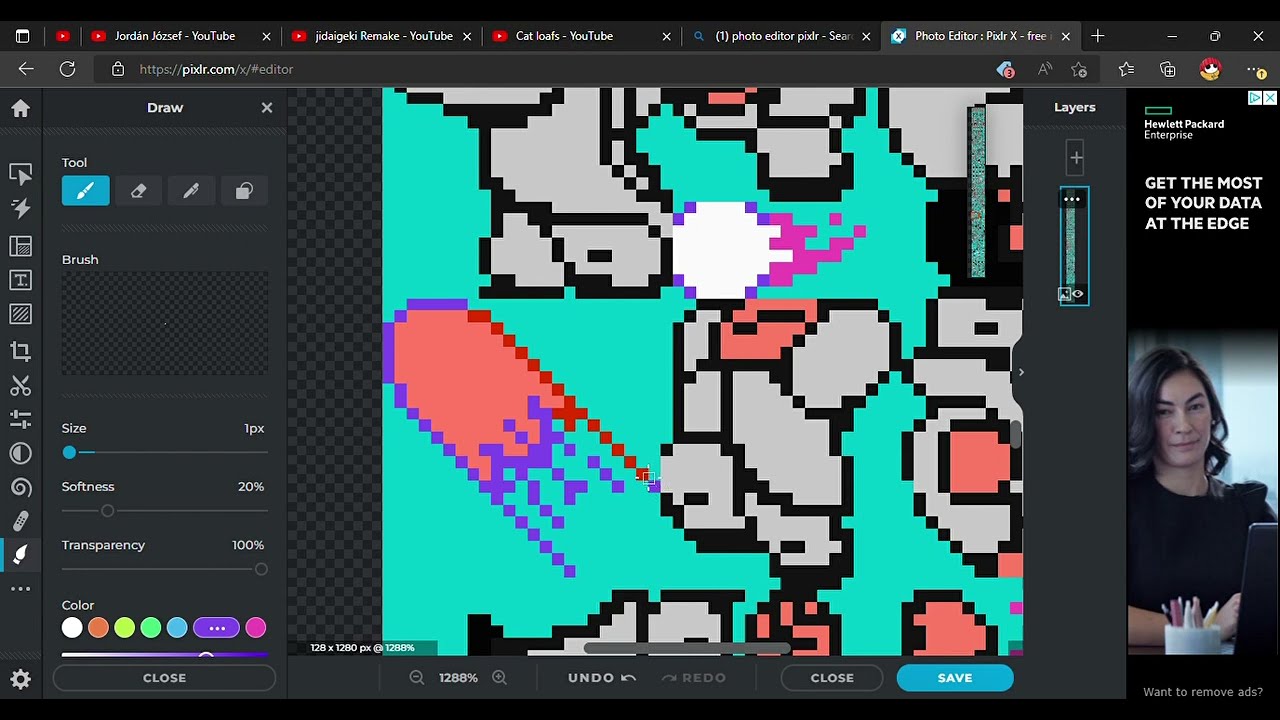Click the vertical canvas scrollbar
1280x720 pixels.
click(1016, 434)
